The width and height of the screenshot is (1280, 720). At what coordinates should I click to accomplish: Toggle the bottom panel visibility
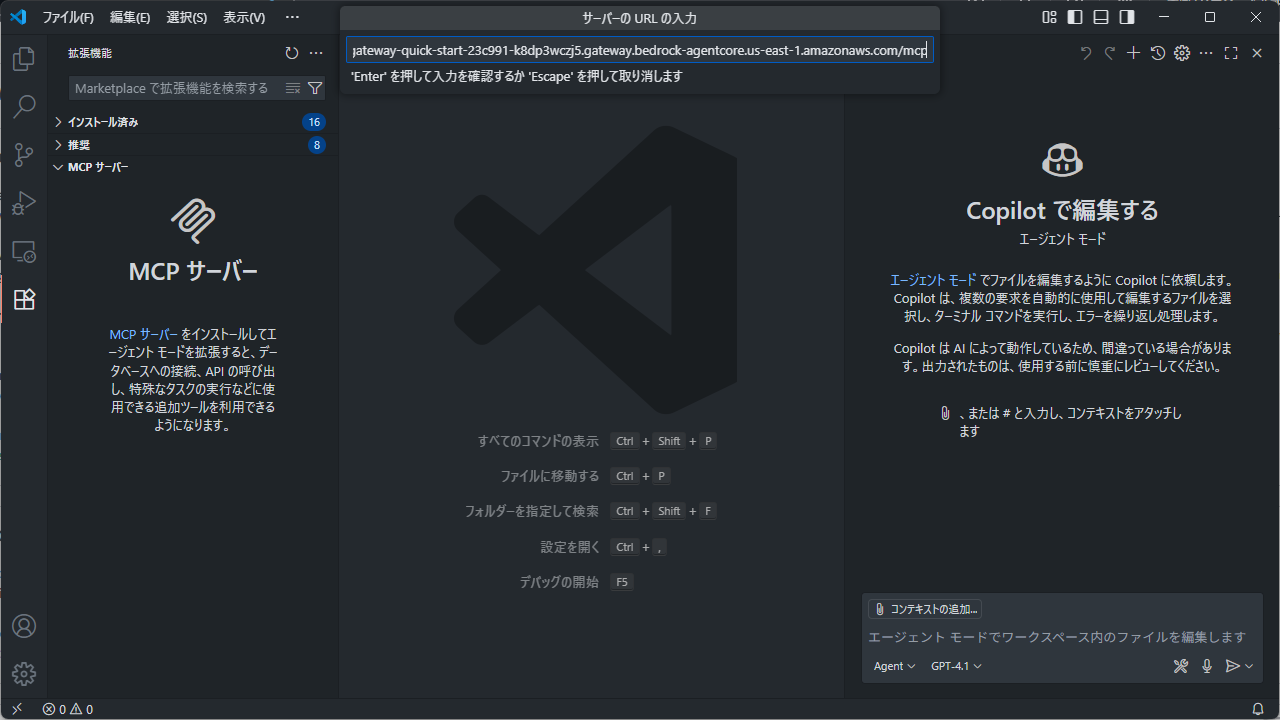tap(1101, 17)
